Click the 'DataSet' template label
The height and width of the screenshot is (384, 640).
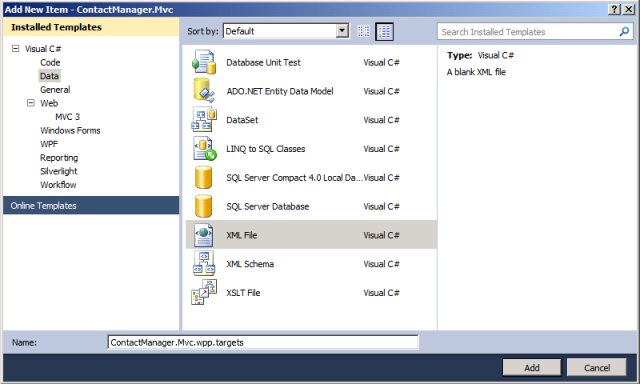coord(242,120)
